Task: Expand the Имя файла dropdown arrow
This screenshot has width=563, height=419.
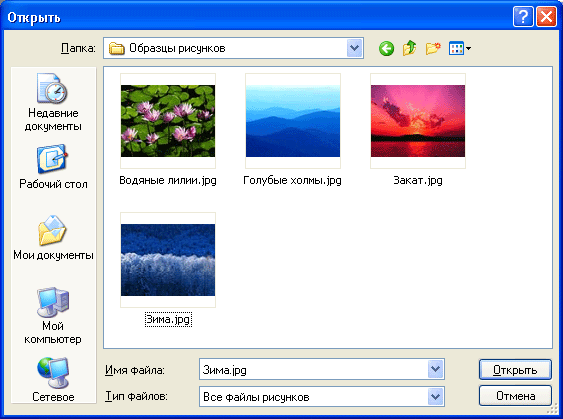Action: pos(436,369)
